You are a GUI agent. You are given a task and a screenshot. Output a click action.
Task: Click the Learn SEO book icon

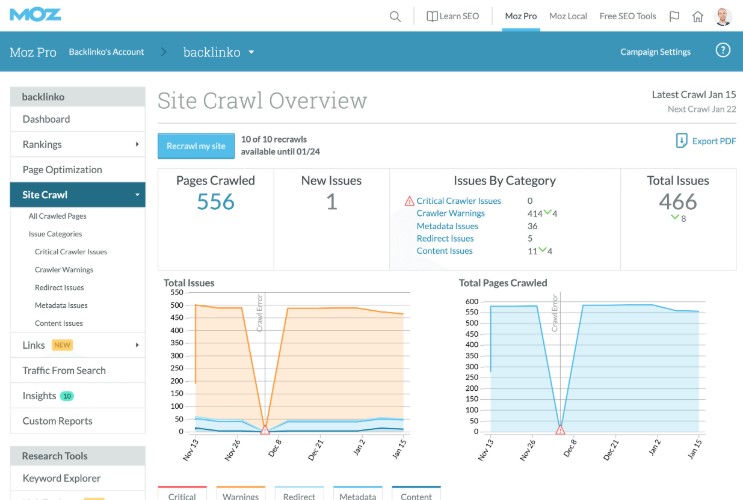(432, 16)
